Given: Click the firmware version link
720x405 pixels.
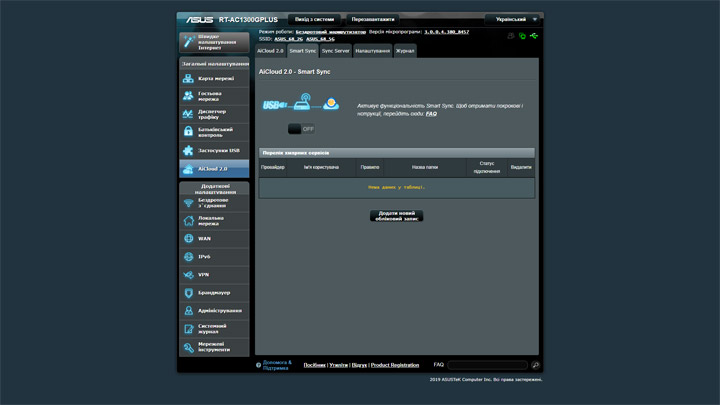Looking at the screenshot, I should click(446, 32).
